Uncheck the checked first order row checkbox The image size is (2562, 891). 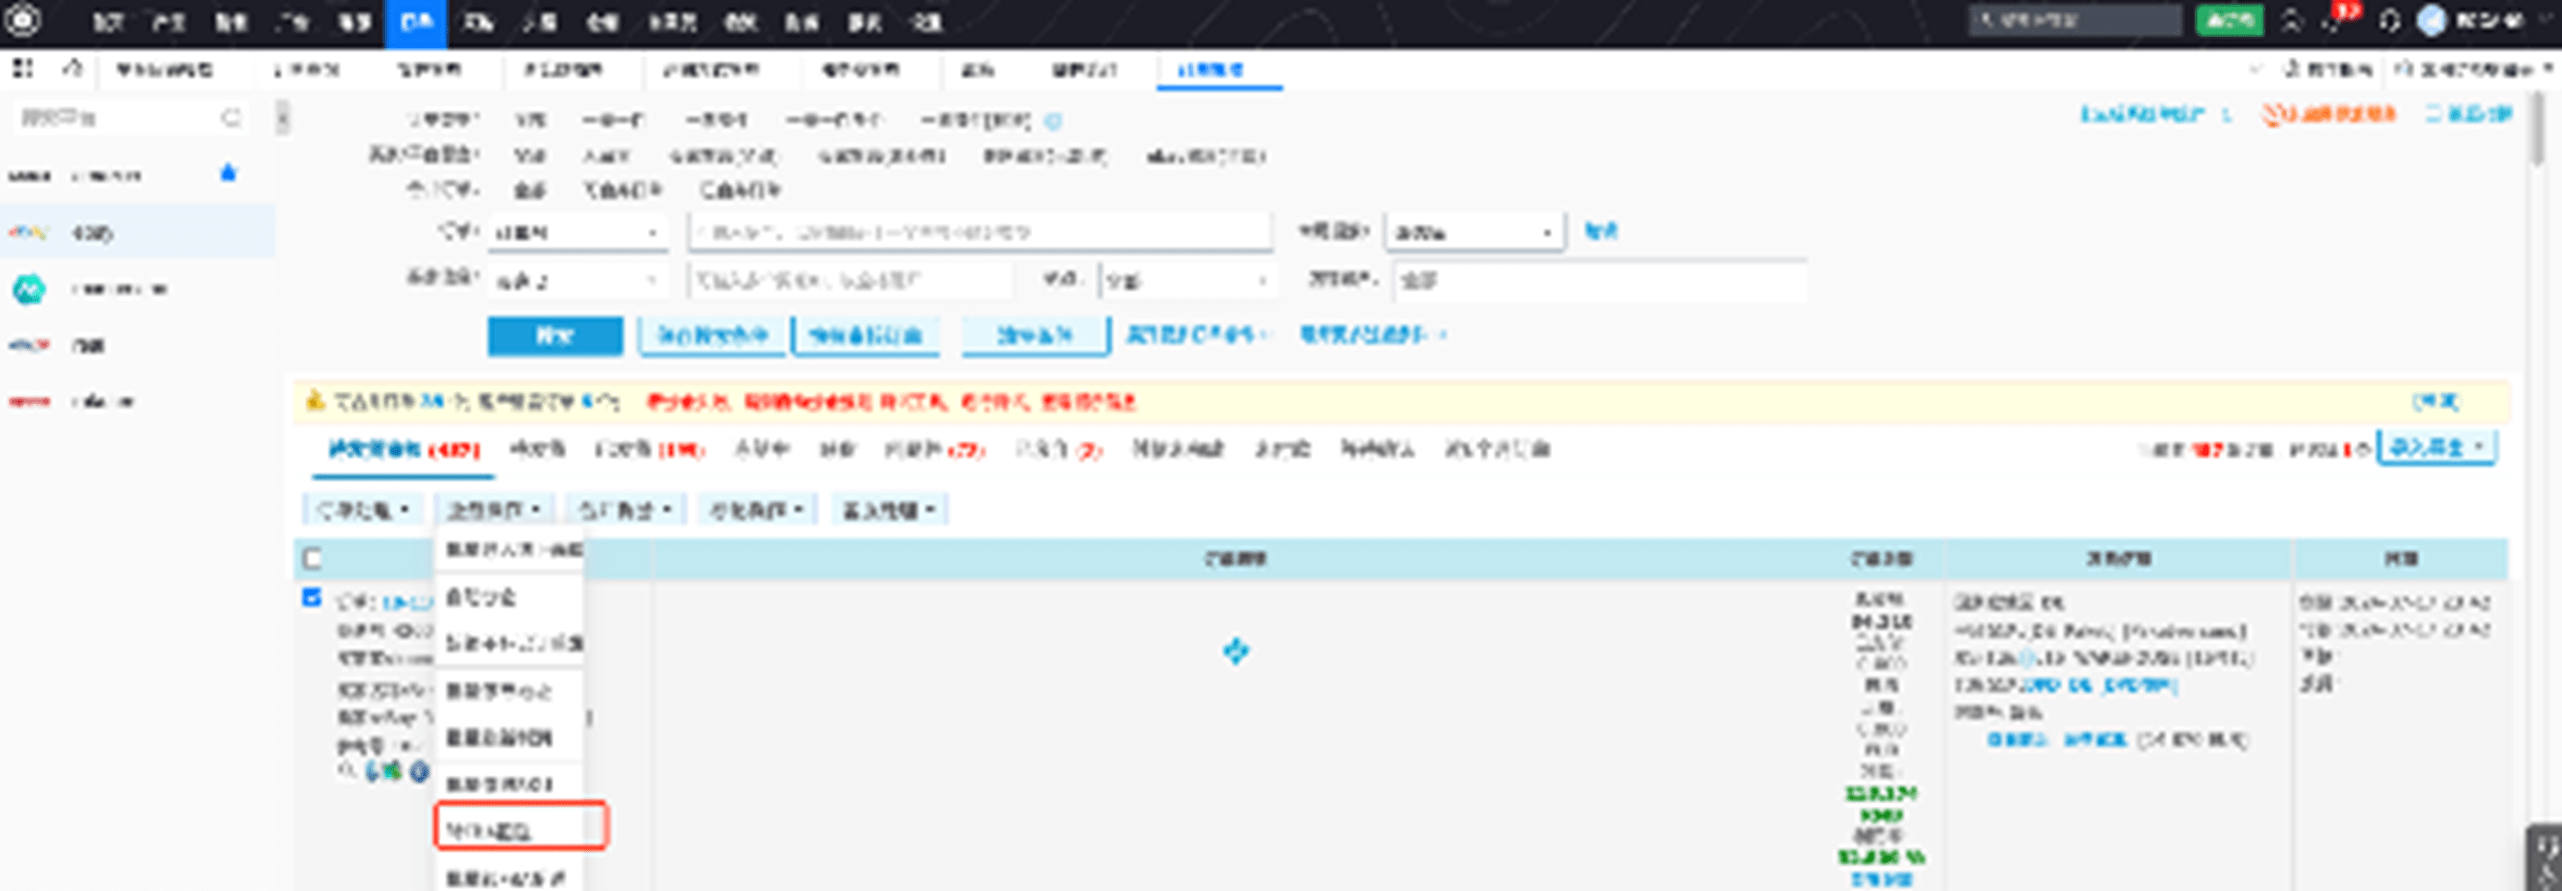(312, 598)
